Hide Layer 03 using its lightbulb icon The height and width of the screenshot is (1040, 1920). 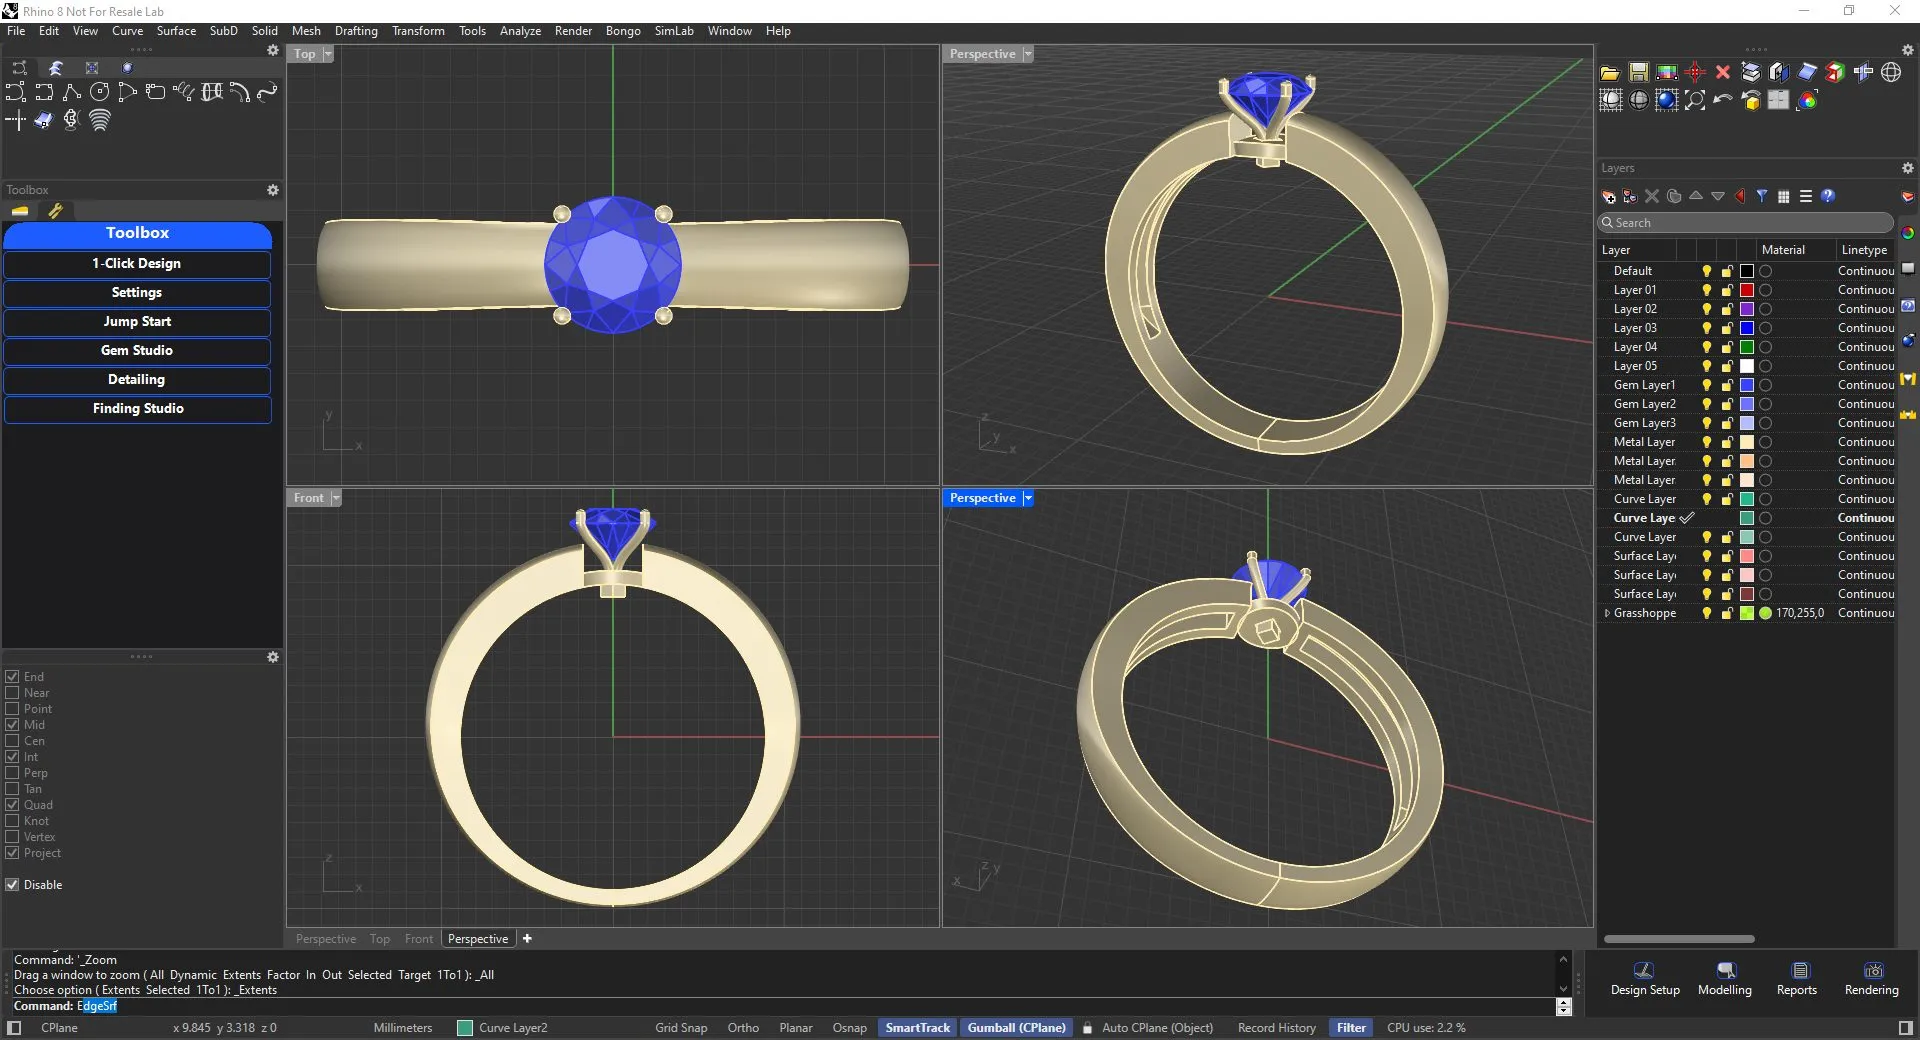(1706, 328)
